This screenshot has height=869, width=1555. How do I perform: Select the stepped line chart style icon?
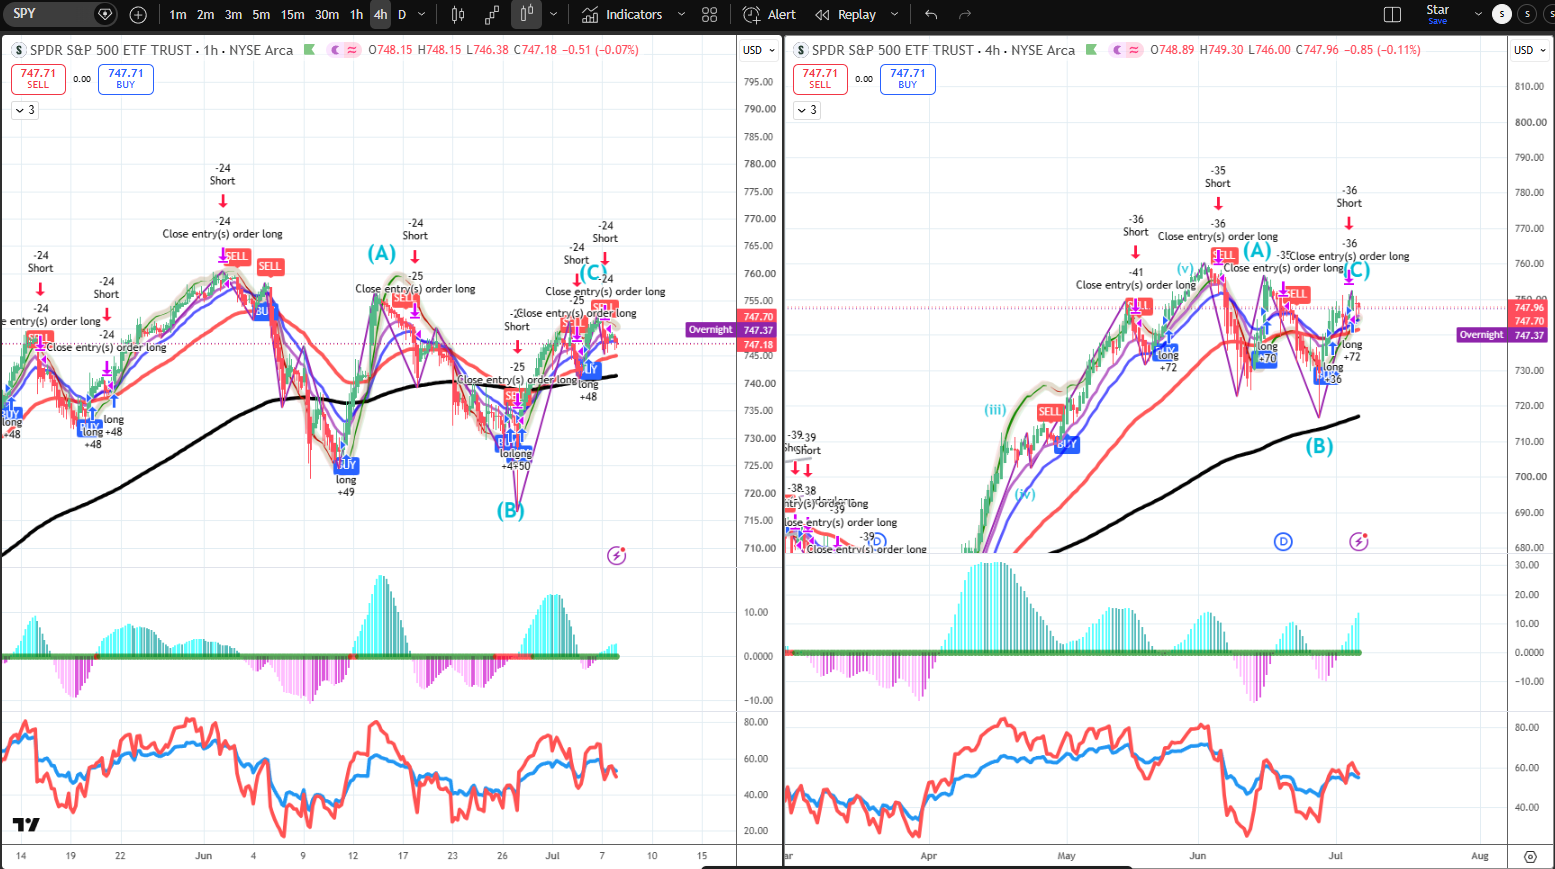pyautogui.click(x=492, y=14)
